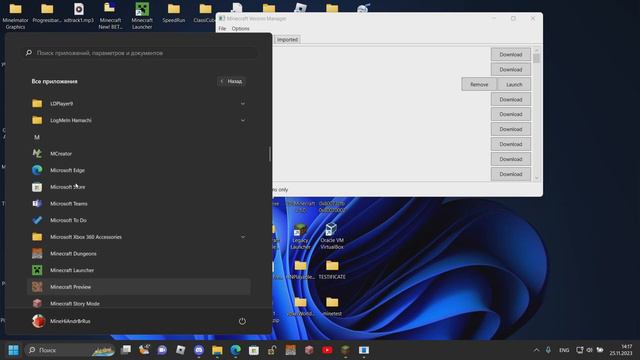Open the MineHAndrBrRus user account menu
This screenshot has width=640, height=360.
(61, 321)
